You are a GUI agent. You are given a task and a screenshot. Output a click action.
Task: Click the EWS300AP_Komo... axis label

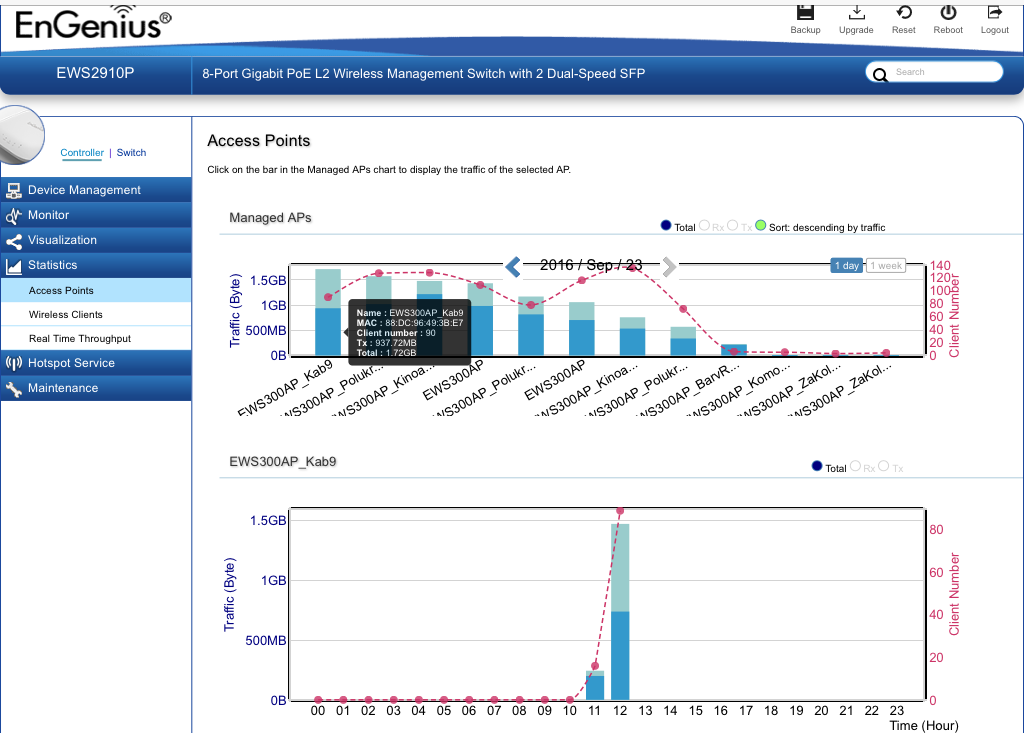pos(740,391)
